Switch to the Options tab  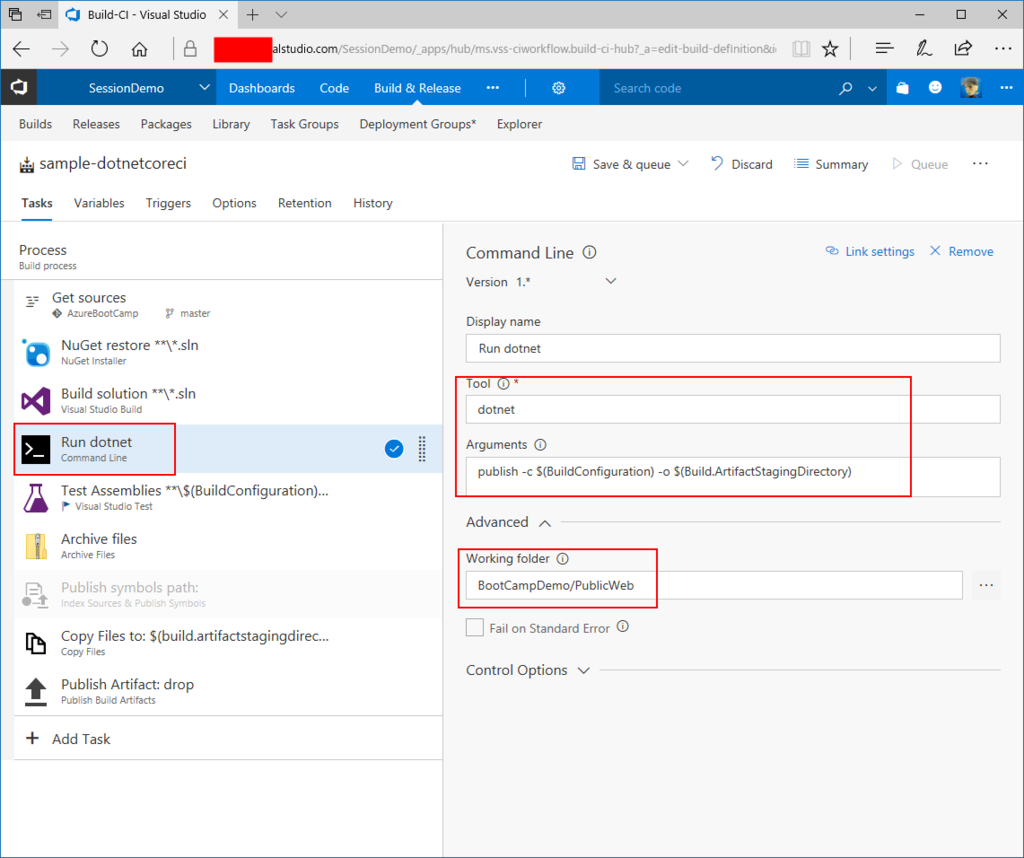(234, 203)
